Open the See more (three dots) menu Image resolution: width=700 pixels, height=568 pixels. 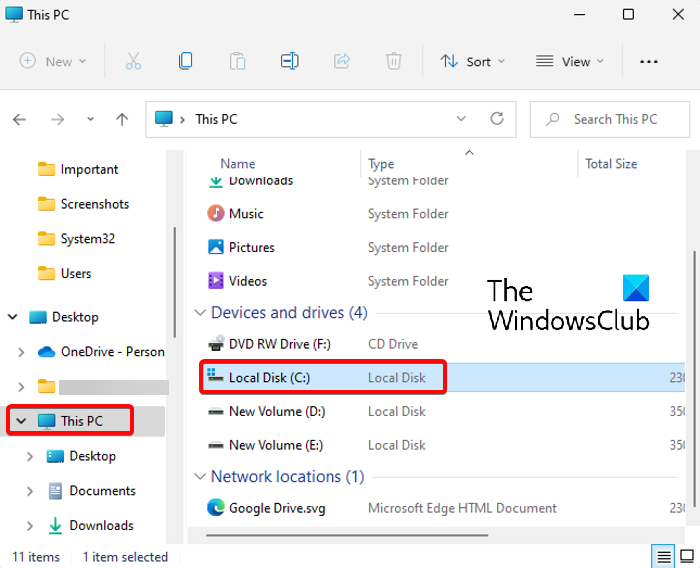click(x=649, y=62)
